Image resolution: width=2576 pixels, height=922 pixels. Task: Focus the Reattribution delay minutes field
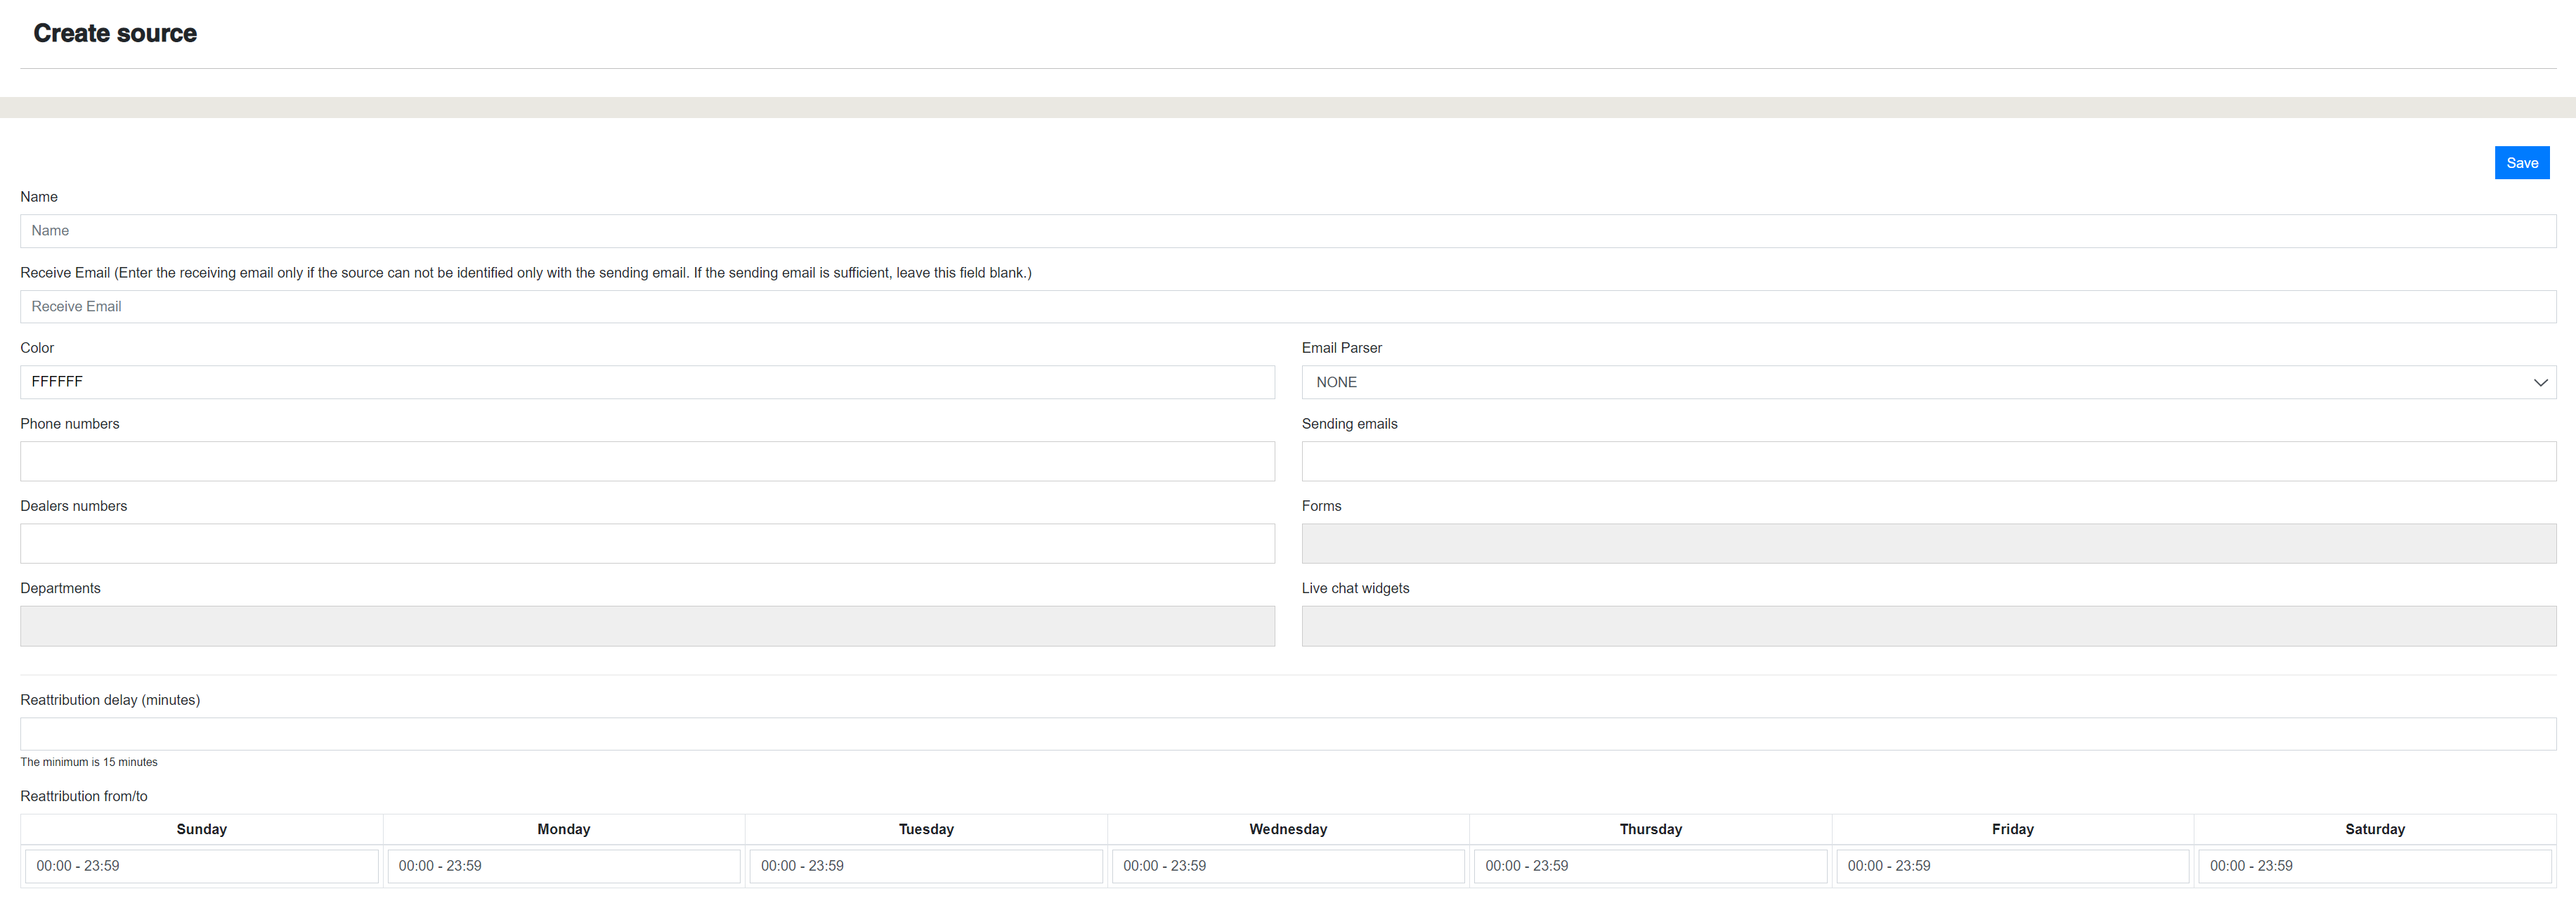pos(1288,734)
